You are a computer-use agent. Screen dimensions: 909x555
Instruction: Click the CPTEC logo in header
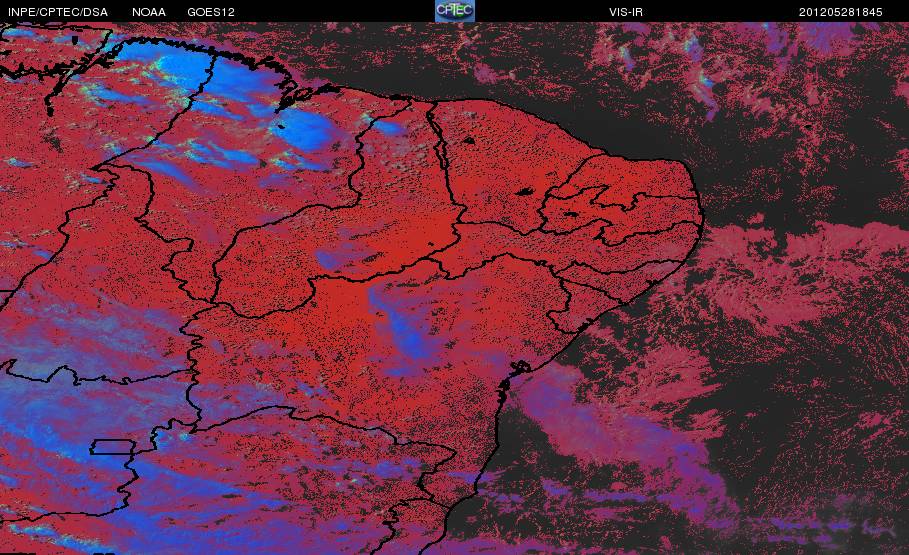455,11
